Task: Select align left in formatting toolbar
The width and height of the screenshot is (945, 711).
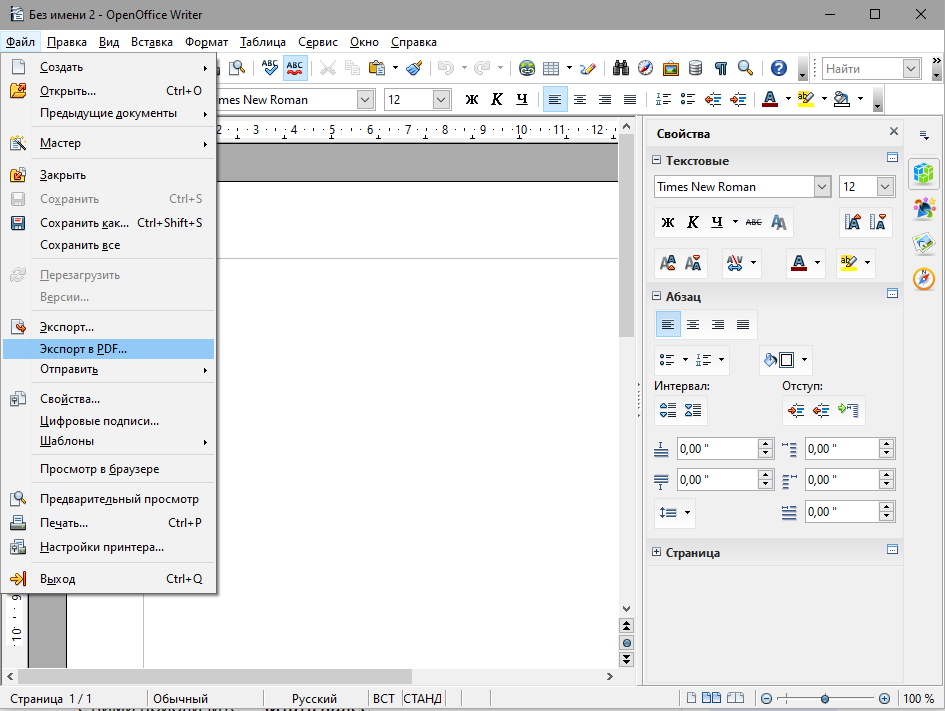Action: click(x=555, y=99)
